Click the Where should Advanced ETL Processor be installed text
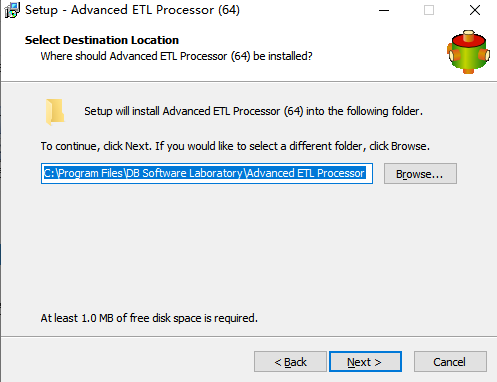 176,56
